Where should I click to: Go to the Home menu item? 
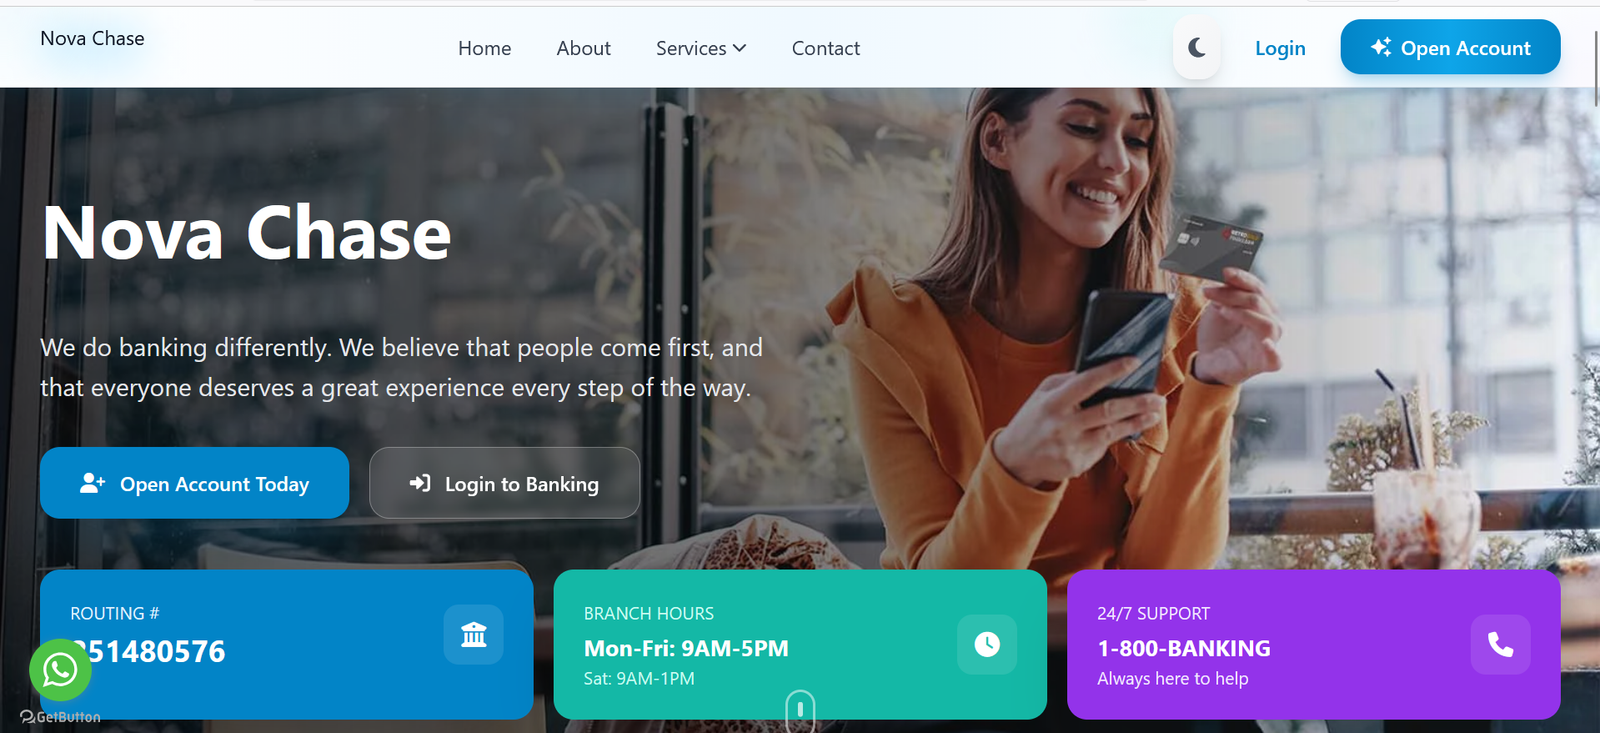coord(484,48)
